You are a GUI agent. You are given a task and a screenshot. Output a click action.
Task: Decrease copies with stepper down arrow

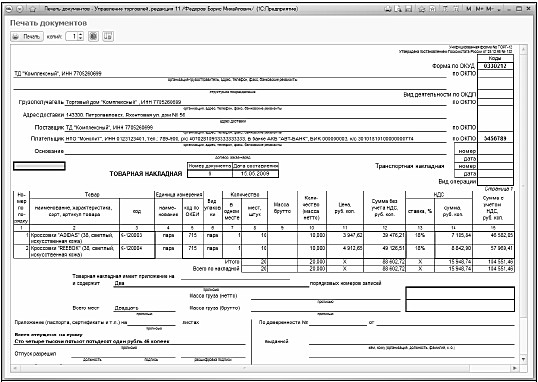pos(80,38)
